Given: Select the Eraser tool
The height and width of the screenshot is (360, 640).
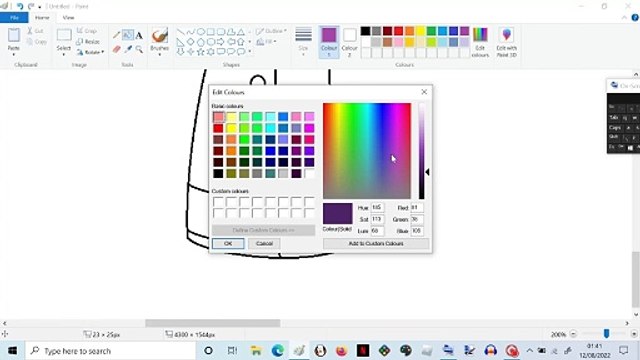Looking at the screenshot, I should (x=116, y=49).
